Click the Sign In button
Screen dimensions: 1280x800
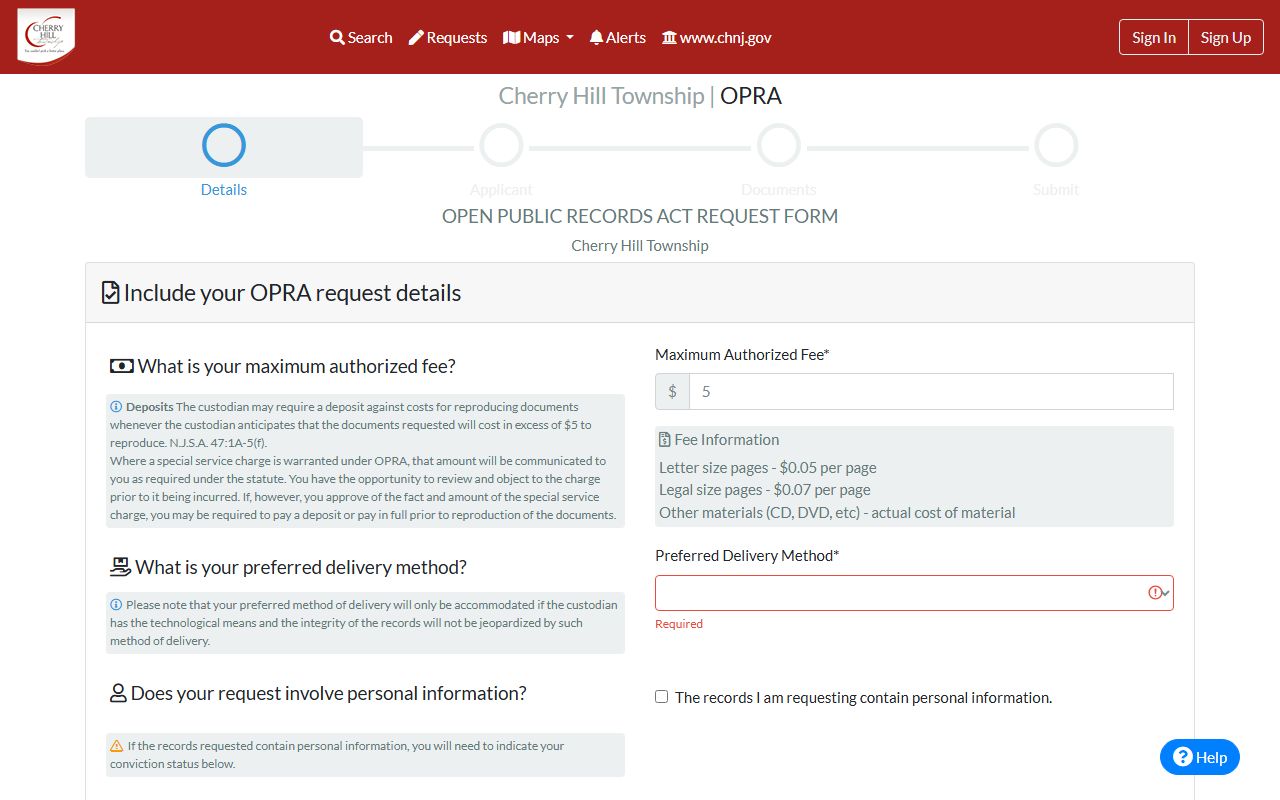[x=1154, y=37]
